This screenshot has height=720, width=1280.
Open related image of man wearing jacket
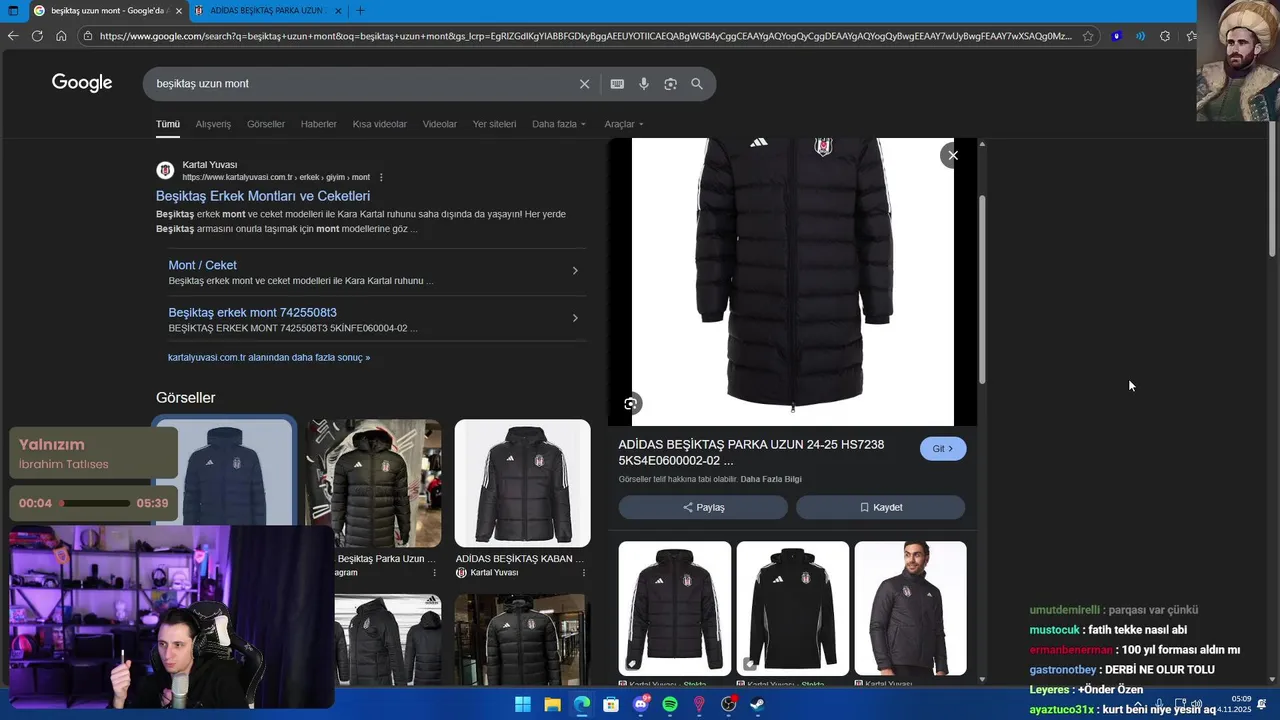[911, 608]
